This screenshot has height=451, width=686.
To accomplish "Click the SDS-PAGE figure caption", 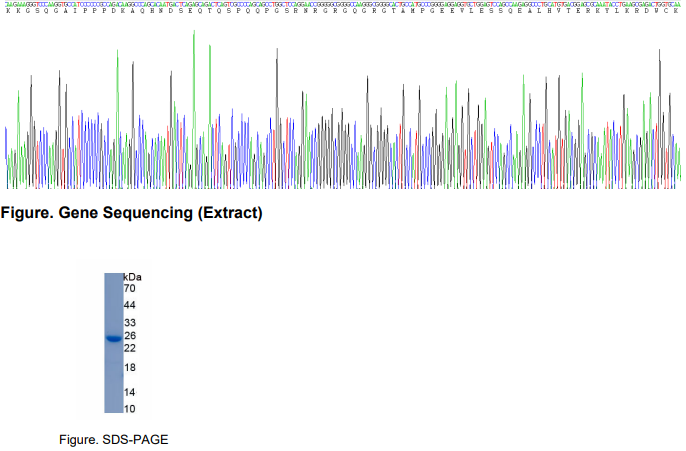I will (106, 439).
